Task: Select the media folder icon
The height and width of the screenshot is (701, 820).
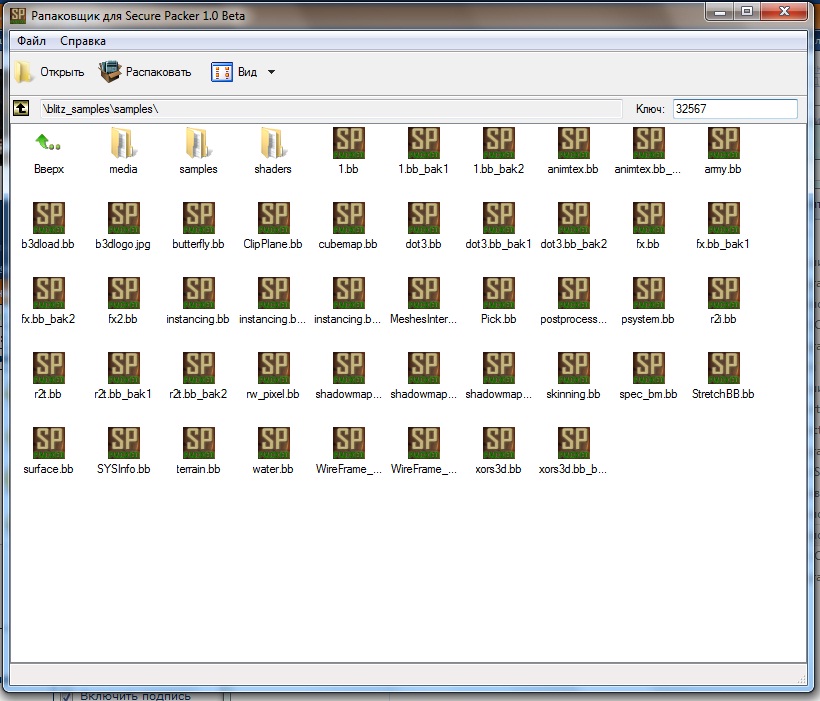Action: point(123,143)
